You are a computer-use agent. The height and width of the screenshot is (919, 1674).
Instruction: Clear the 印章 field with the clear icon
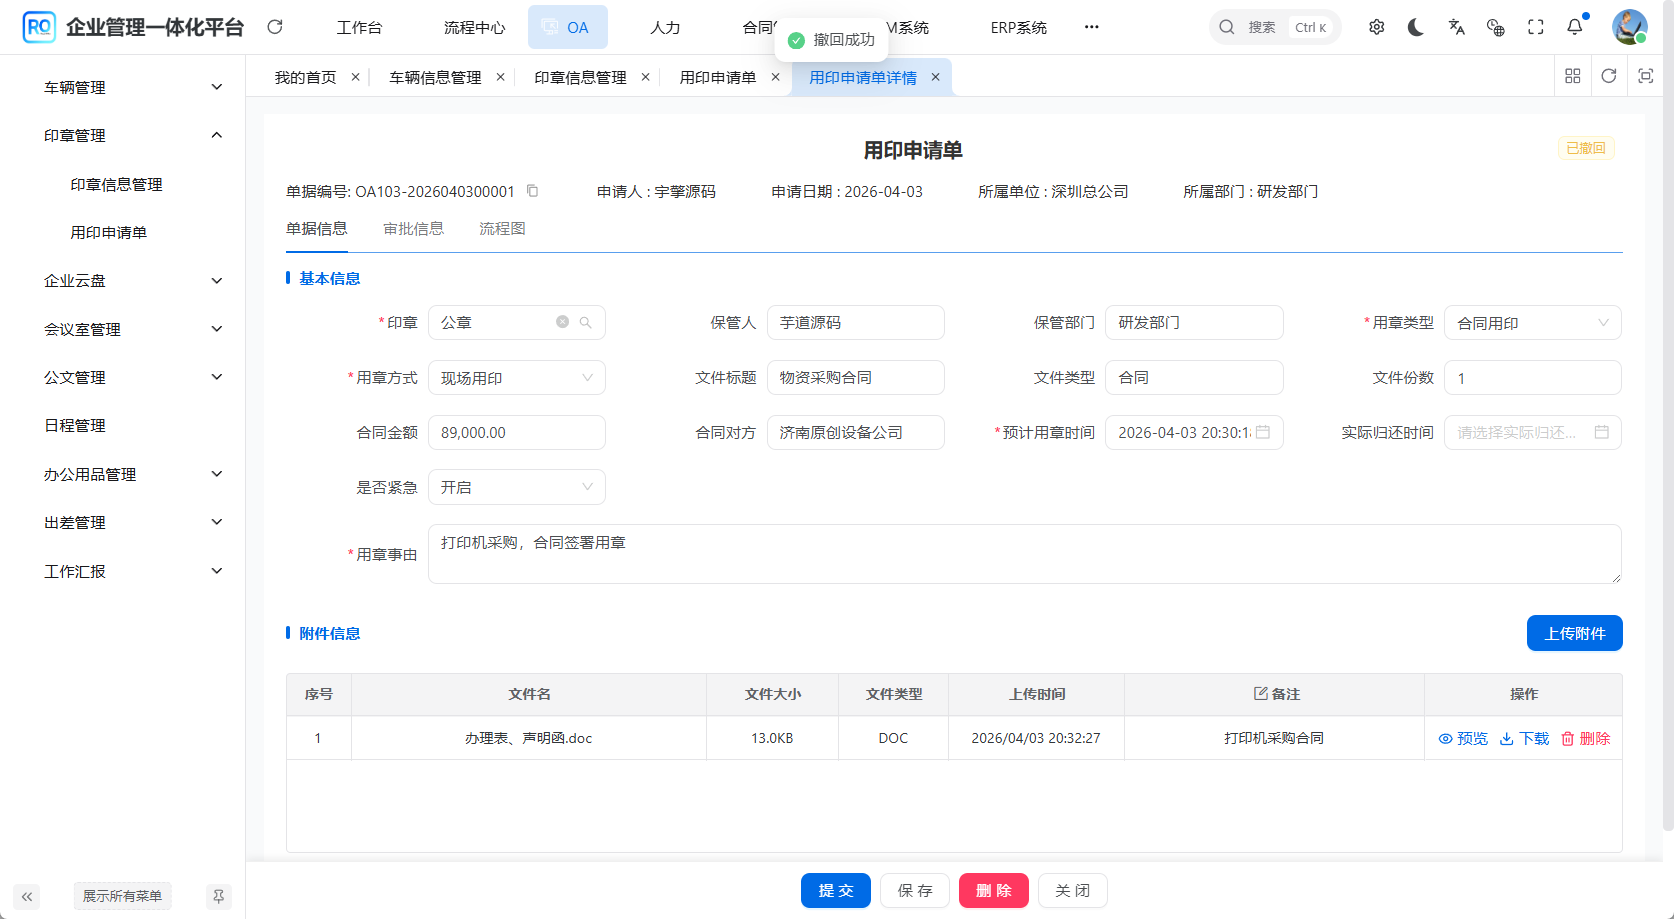(x=563, y=322)
